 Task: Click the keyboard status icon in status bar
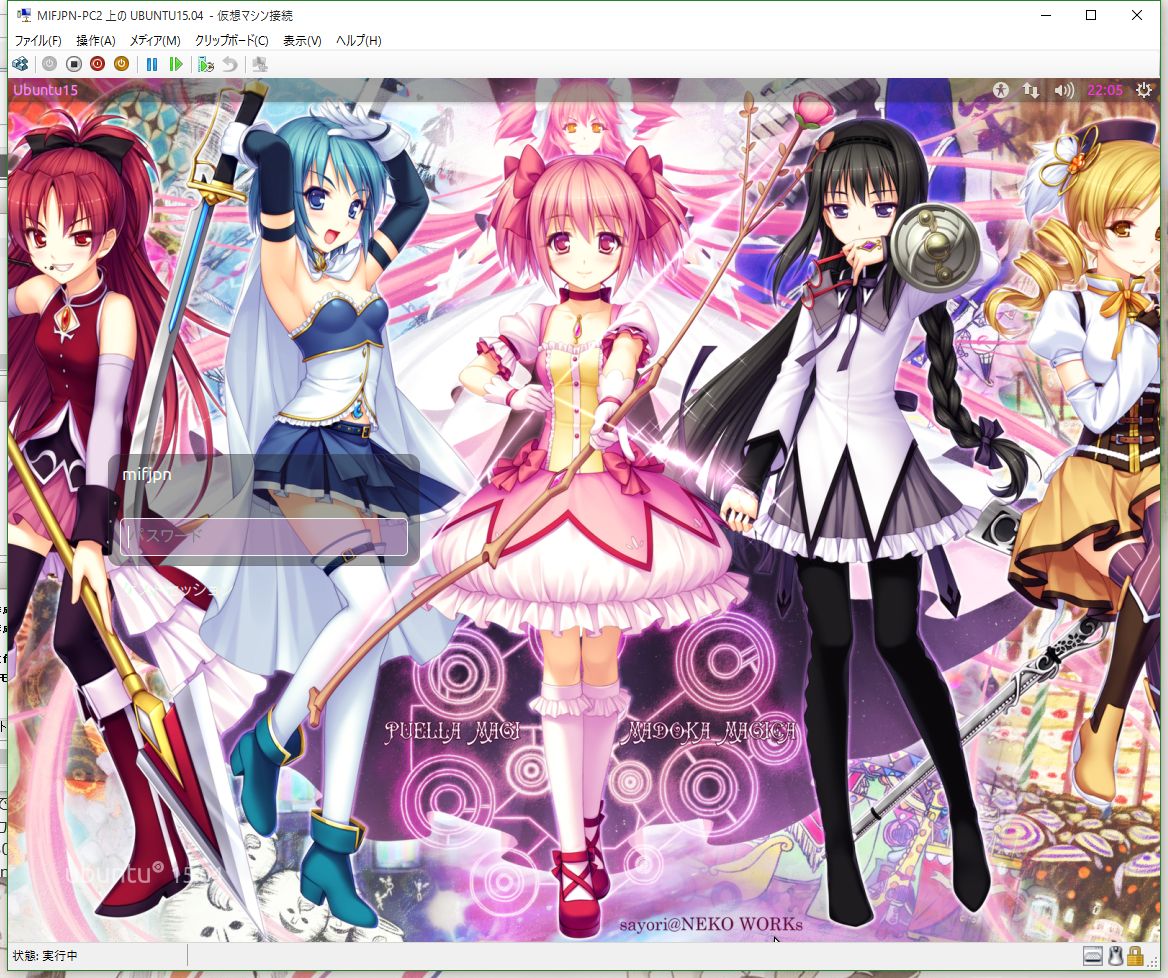[x=1093, y=956]
